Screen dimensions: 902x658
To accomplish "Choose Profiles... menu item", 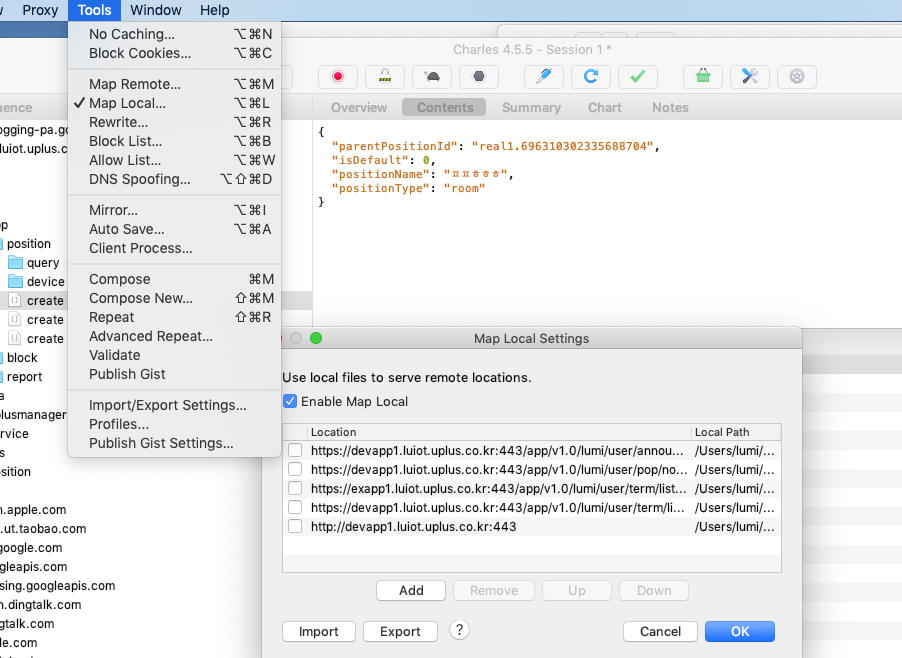I will 174,424.
